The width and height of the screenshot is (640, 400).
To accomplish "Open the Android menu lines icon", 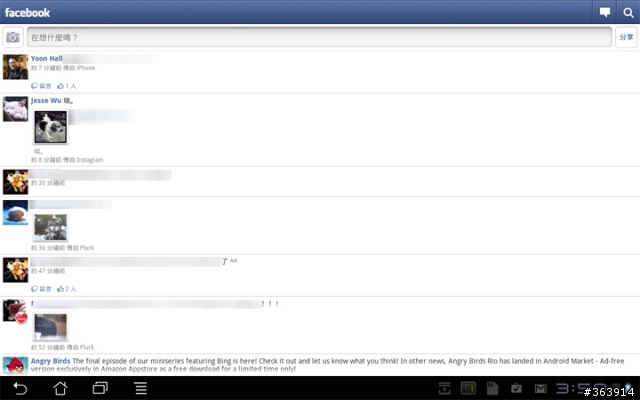I will click(141, 388).
